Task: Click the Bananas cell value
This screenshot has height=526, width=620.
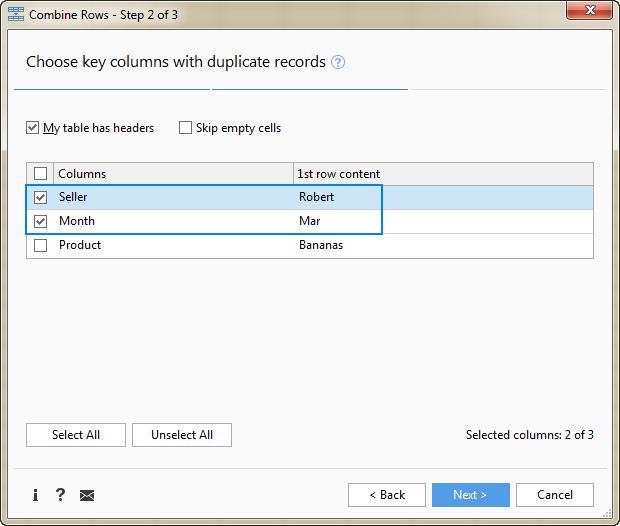Action: pos(321,245)
